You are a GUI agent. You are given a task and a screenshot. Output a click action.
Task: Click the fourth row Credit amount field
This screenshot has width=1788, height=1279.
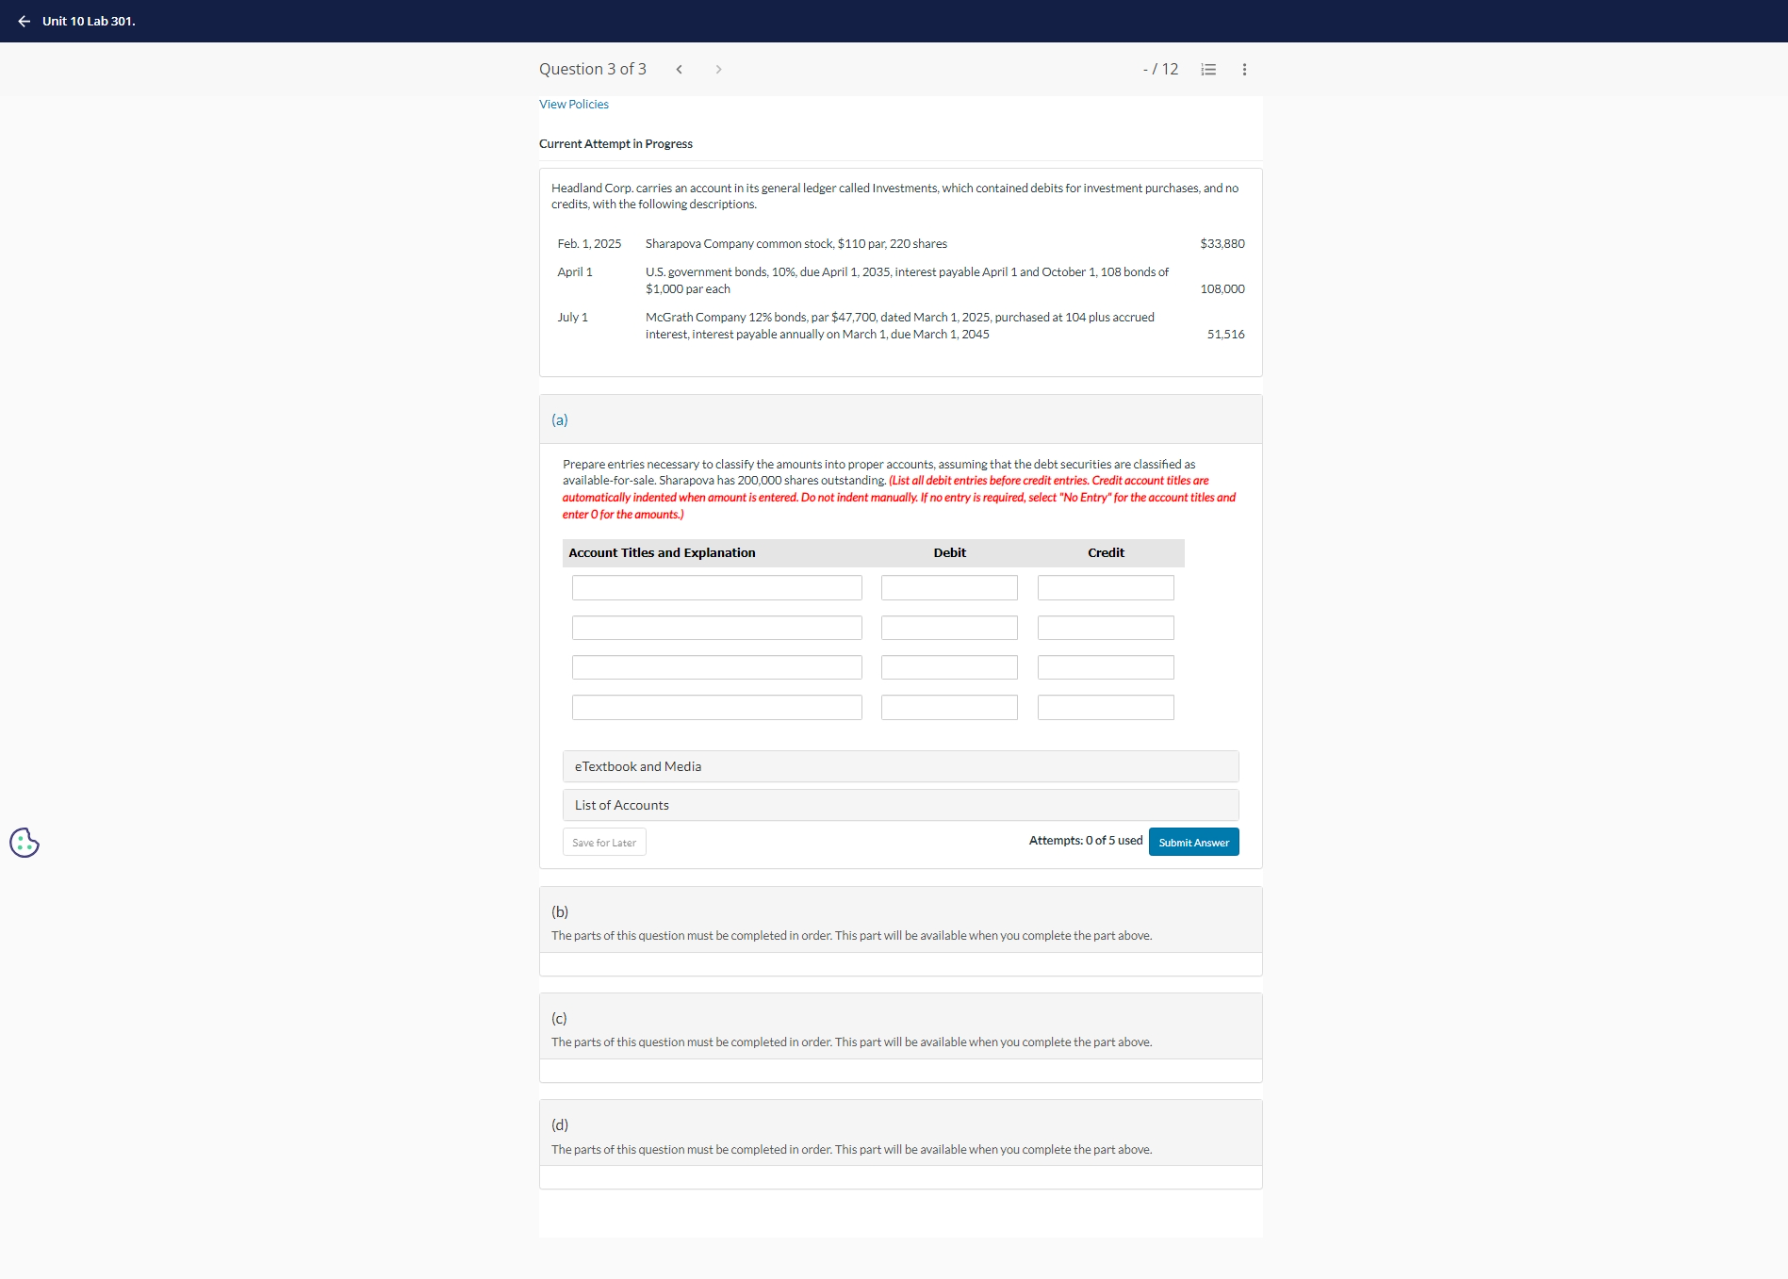[x=1106, y=708]
